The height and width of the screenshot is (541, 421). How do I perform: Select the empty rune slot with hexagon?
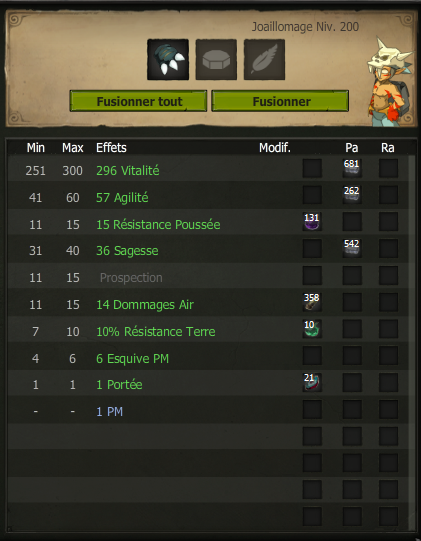pyautogui.click(x=216, y=60)
